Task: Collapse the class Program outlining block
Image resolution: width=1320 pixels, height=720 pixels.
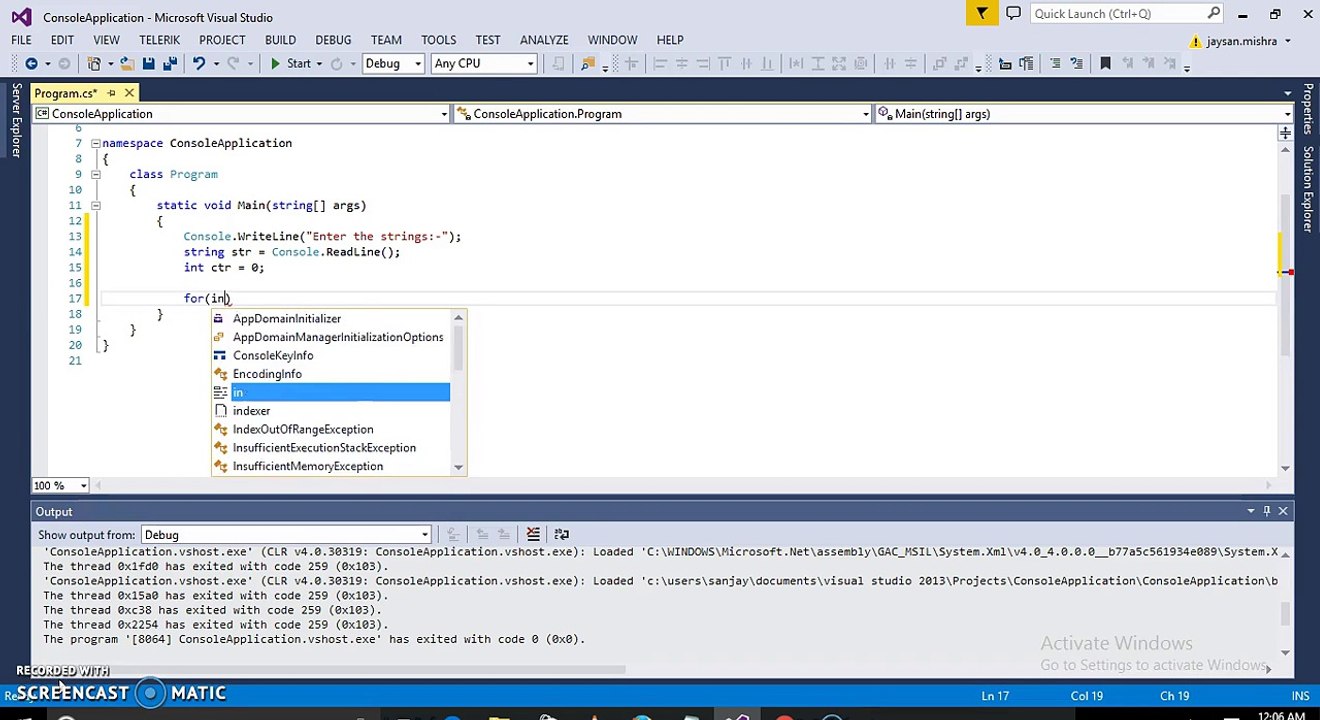Action: click(95, 174)
